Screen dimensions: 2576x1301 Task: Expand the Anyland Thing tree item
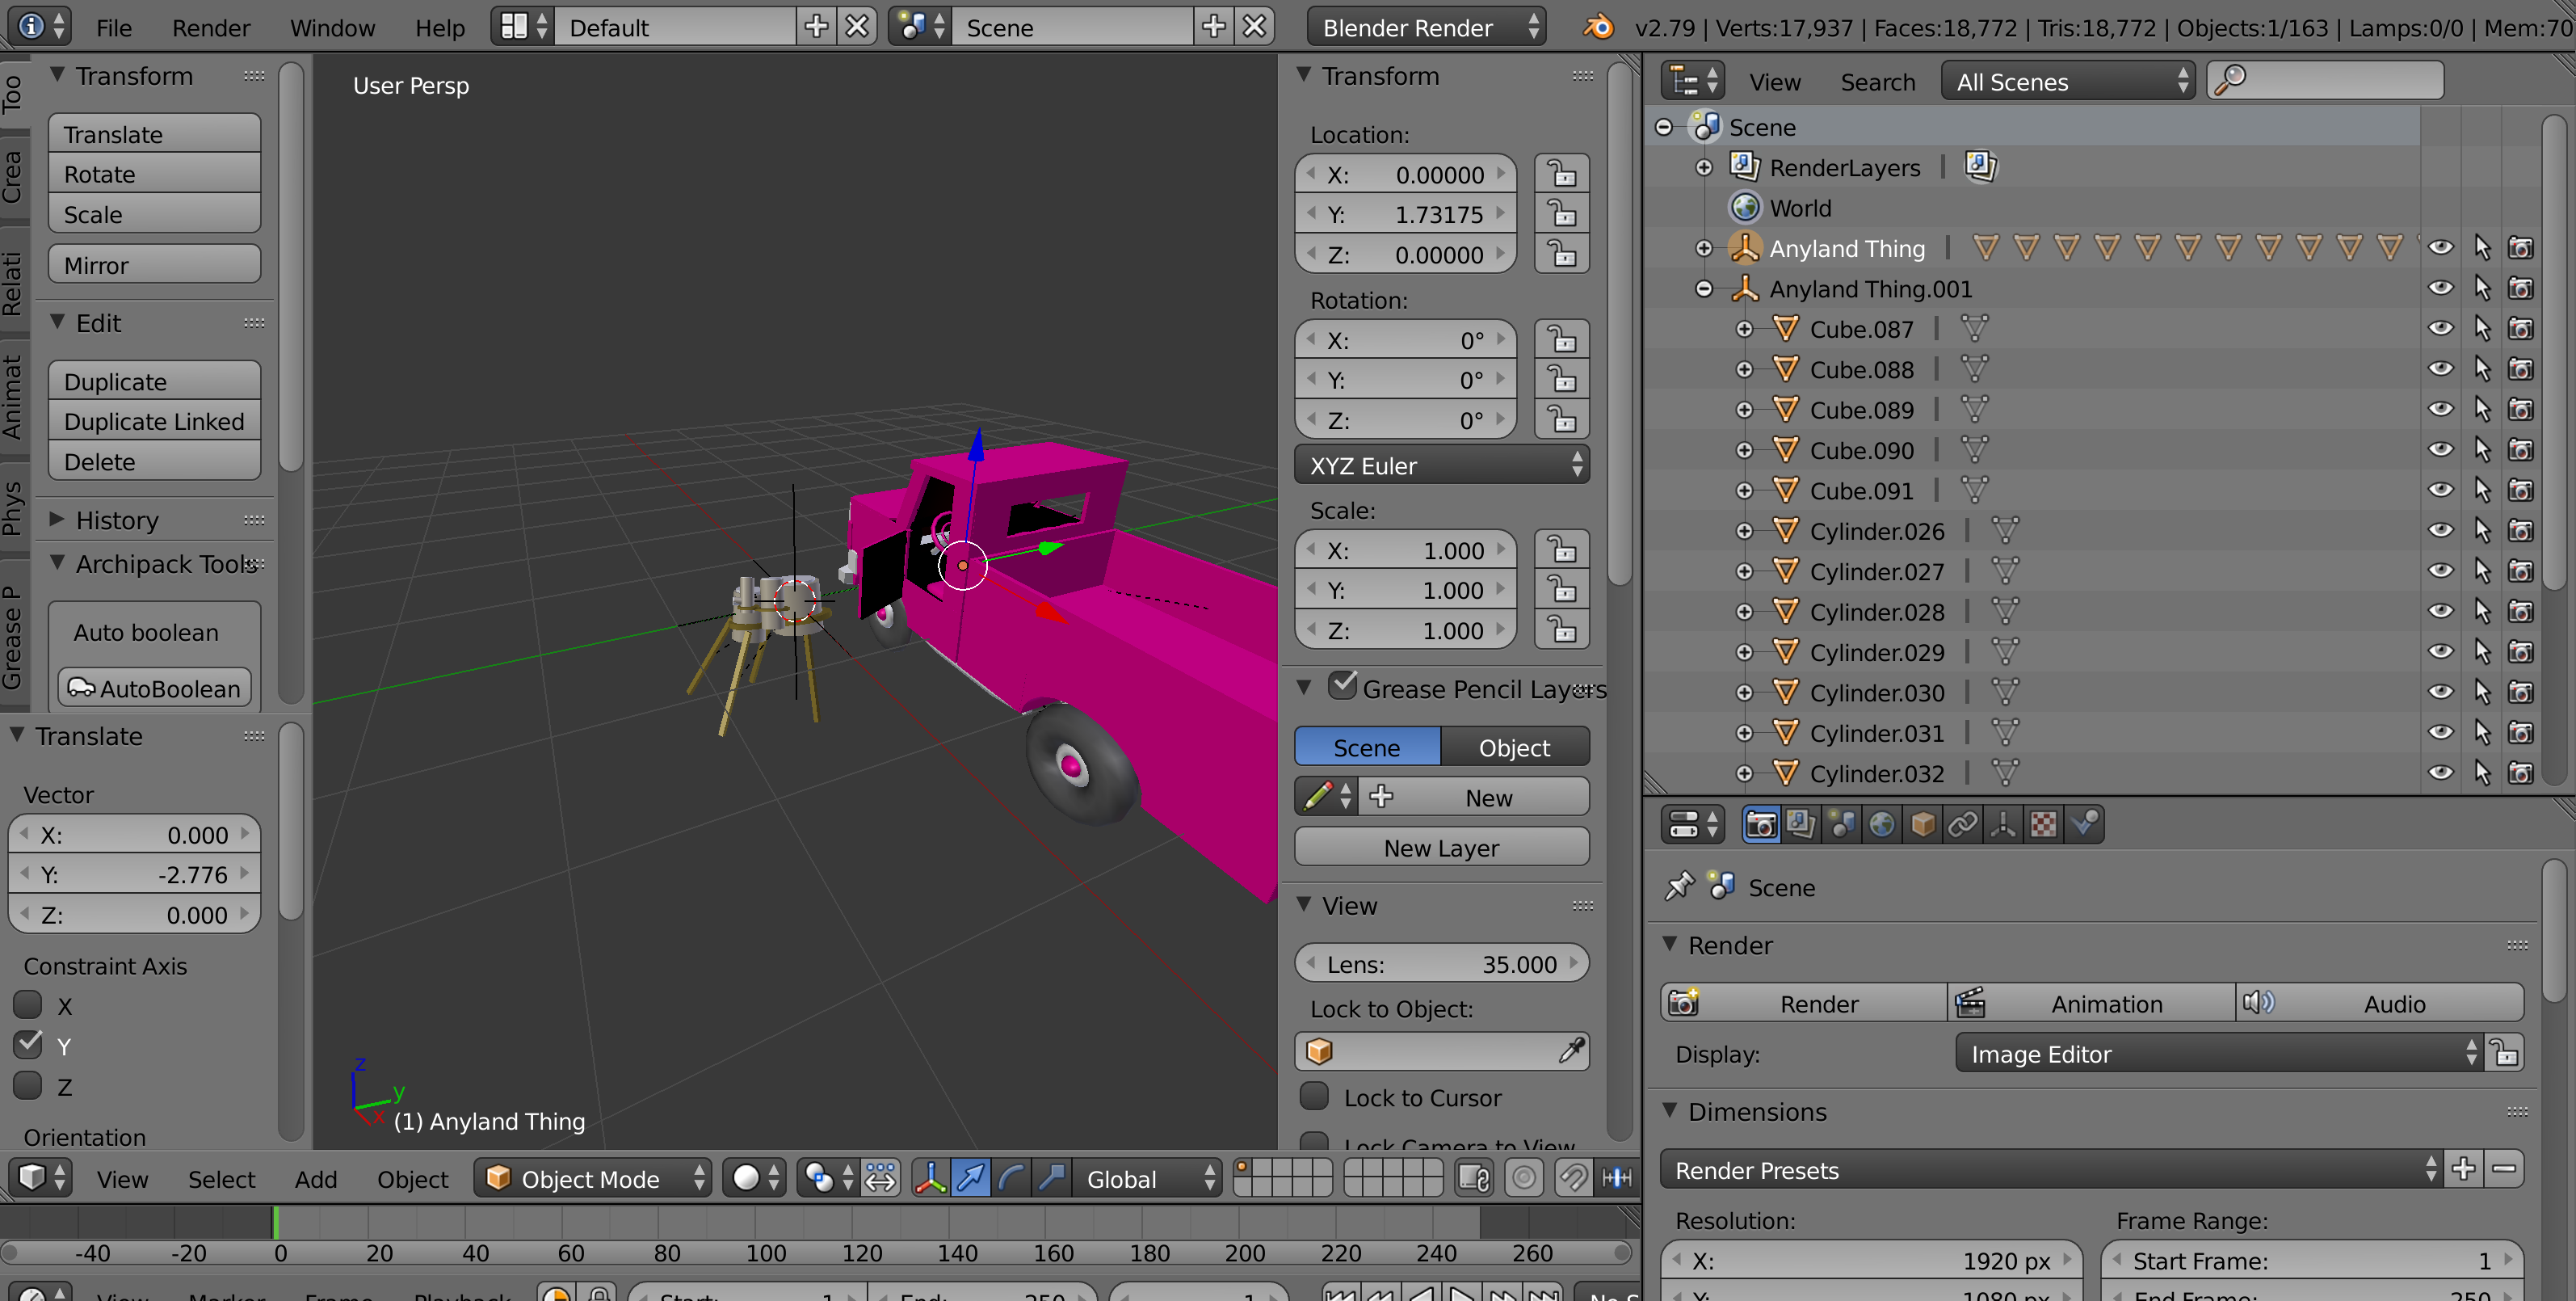1704,248
